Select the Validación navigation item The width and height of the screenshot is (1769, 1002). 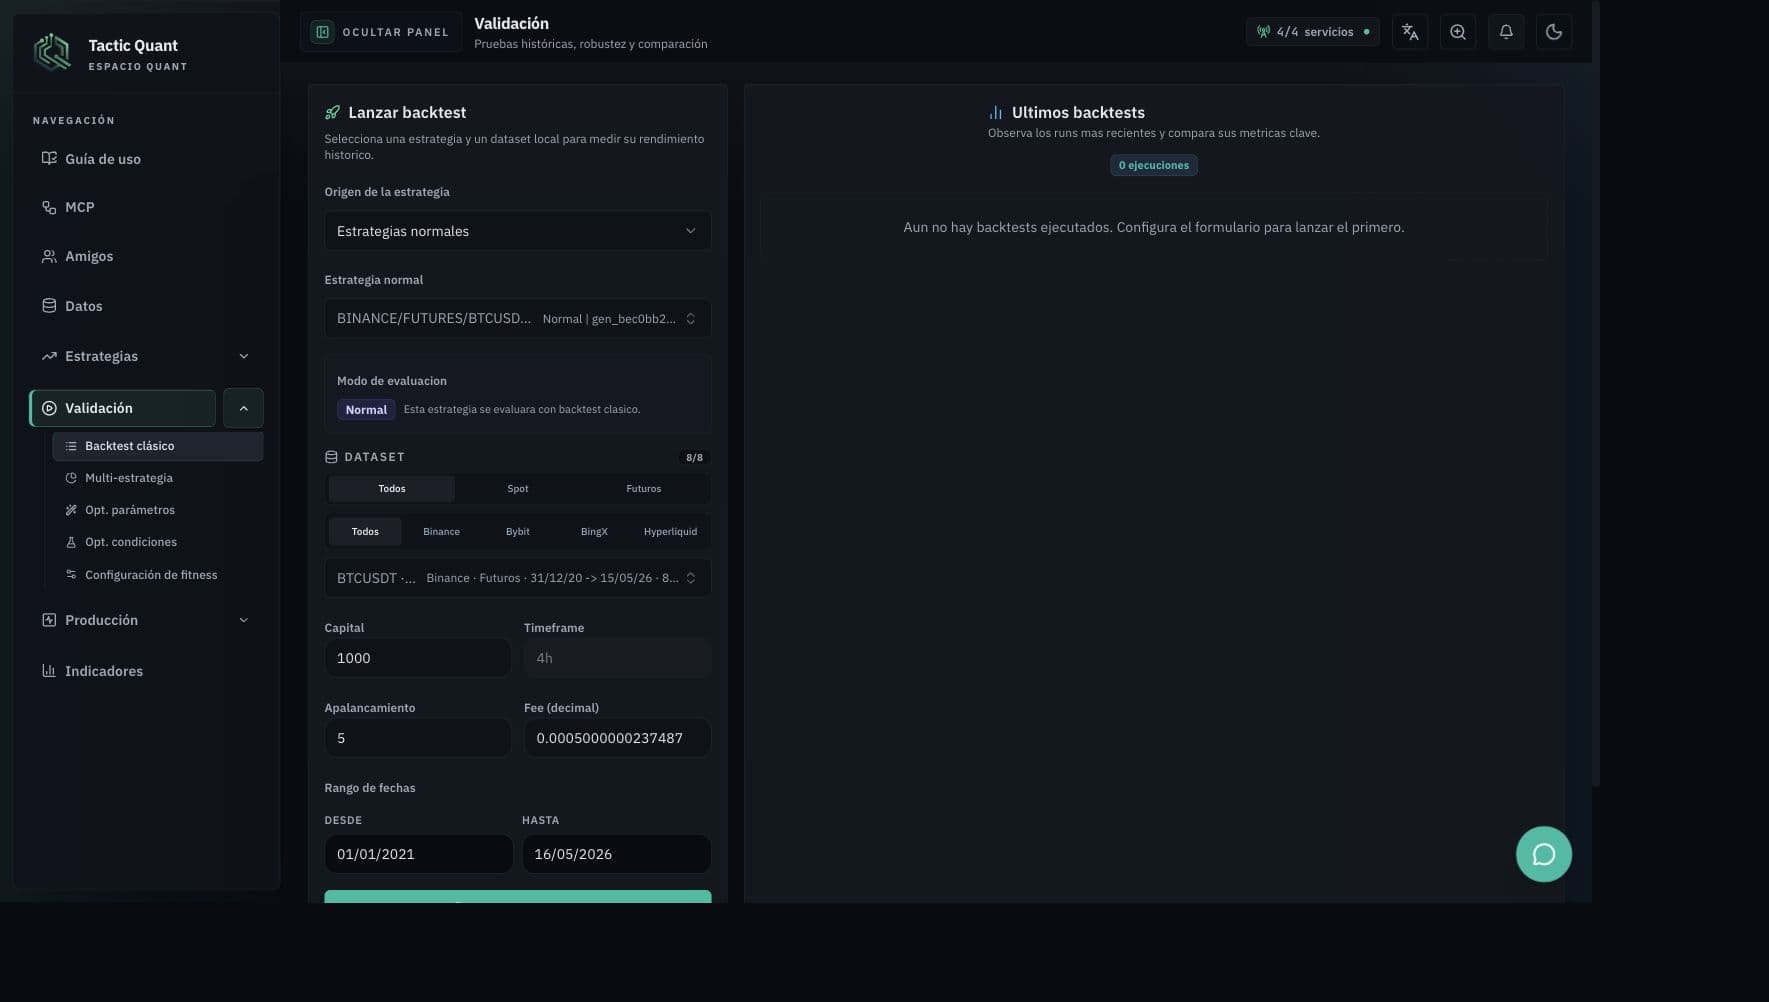pyautogui.click(x=123, y=408)
